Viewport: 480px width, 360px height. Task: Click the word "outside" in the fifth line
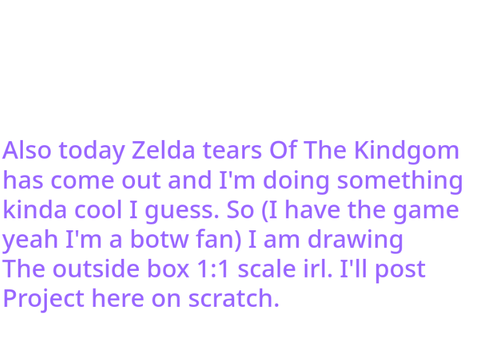coord(96,269)
